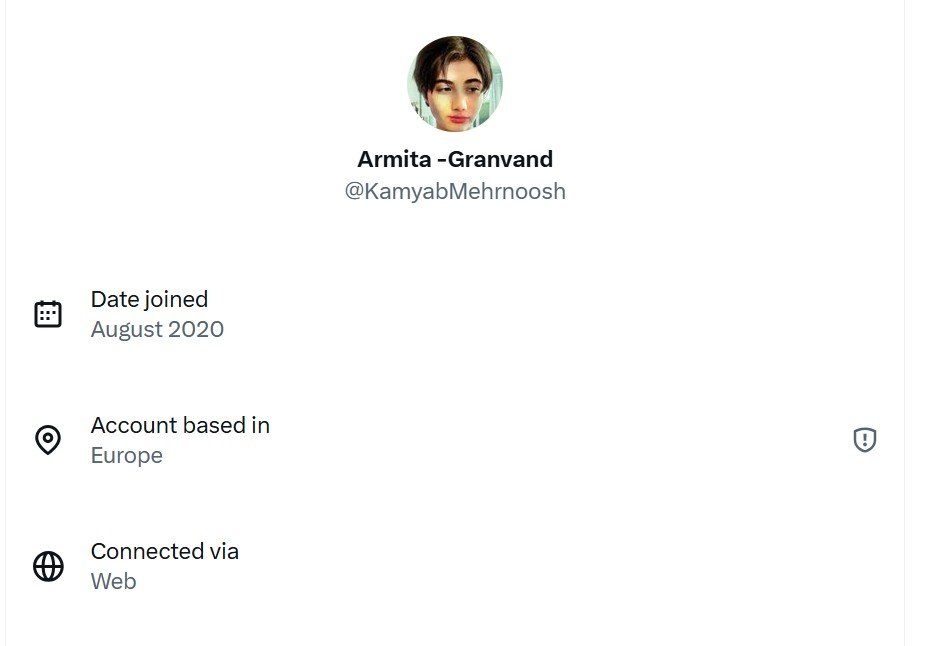Image resolution: width=931 pixels, height=646 pixels.
Task: Click the globe icon beside Connected via
Action: [48, 566]
